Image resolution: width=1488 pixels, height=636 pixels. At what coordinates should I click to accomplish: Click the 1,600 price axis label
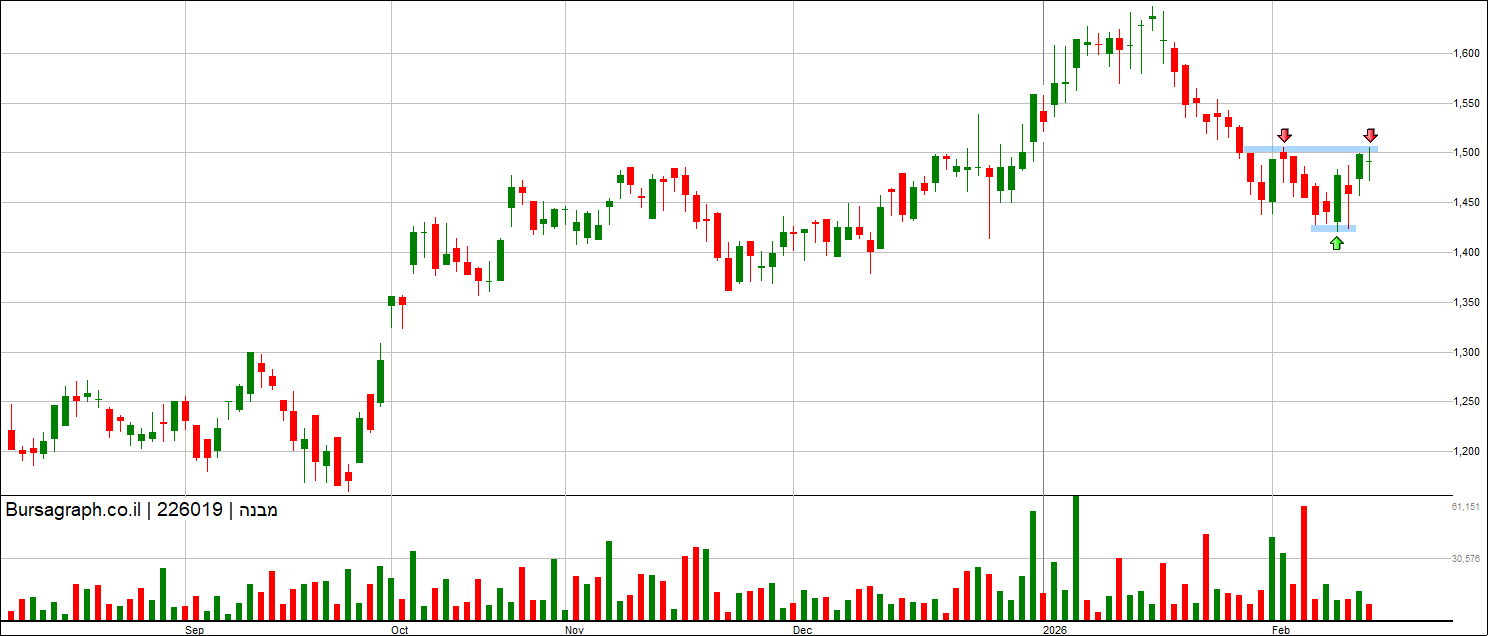click(1466, 53)
